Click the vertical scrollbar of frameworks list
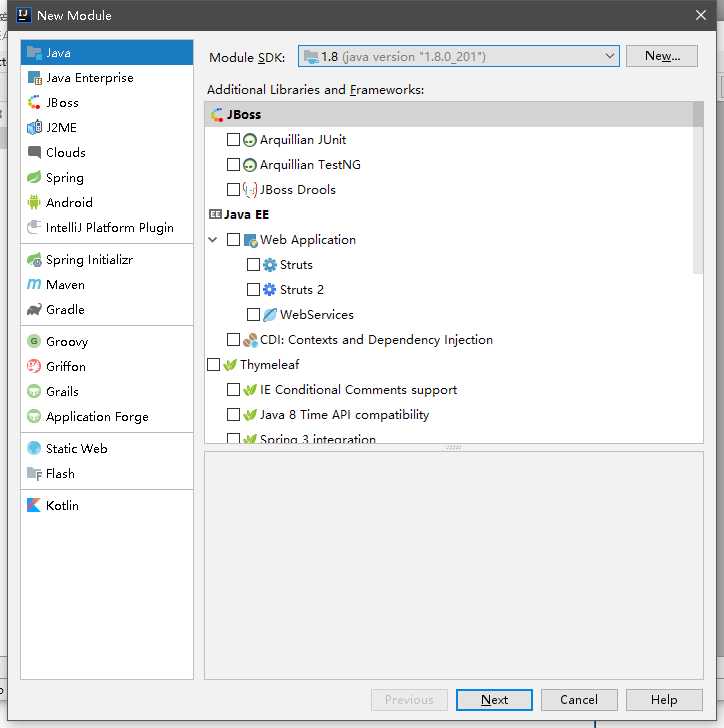This screenshot has width=724, height=728. tap(698, 188)
